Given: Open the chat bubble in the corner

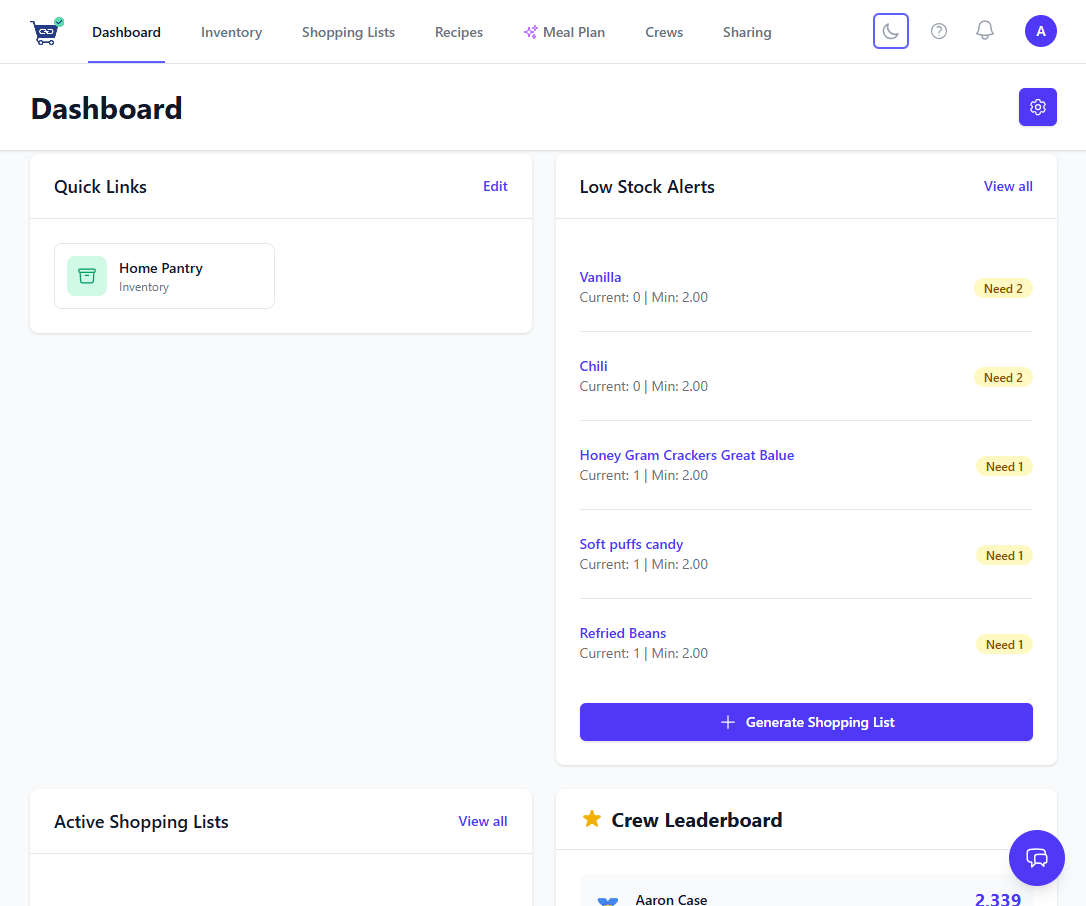Looking at the screenshot, I should click(1036, 858).
